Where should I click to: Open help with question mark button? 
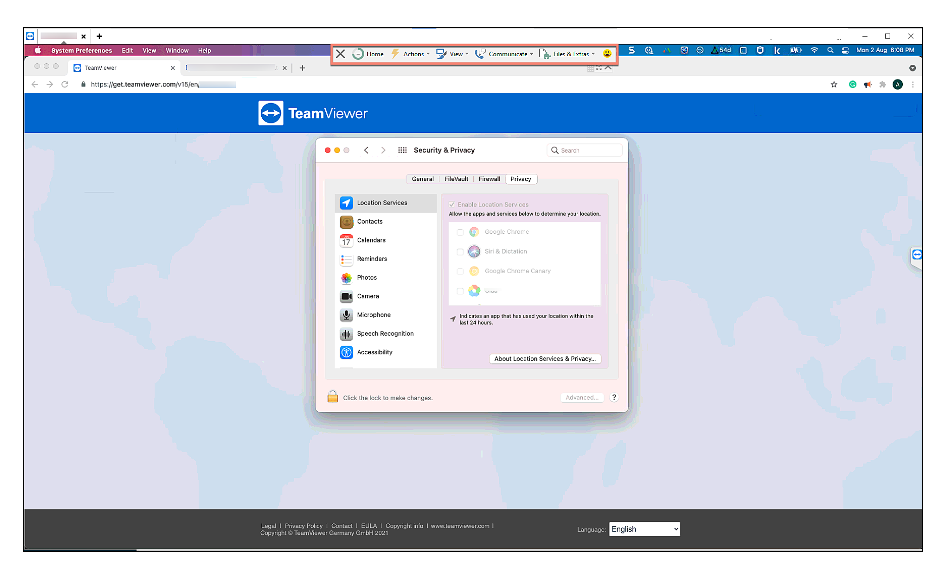point(614,398)
